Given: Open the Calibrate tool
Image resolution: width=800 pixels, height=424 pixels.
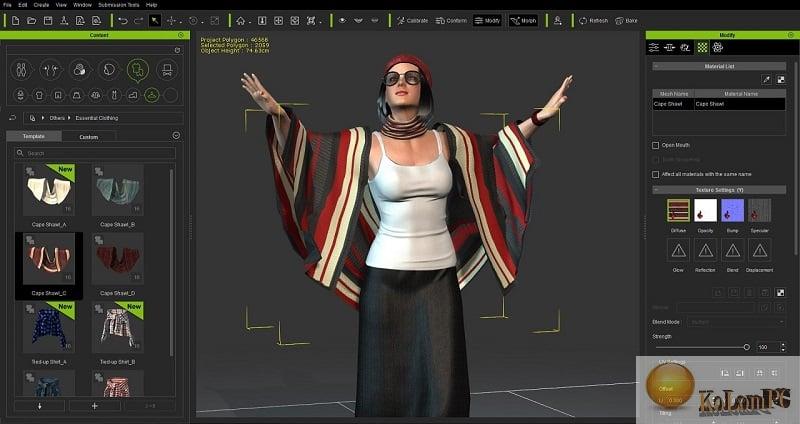Looking at the screenshot, I should click(412, 21).
